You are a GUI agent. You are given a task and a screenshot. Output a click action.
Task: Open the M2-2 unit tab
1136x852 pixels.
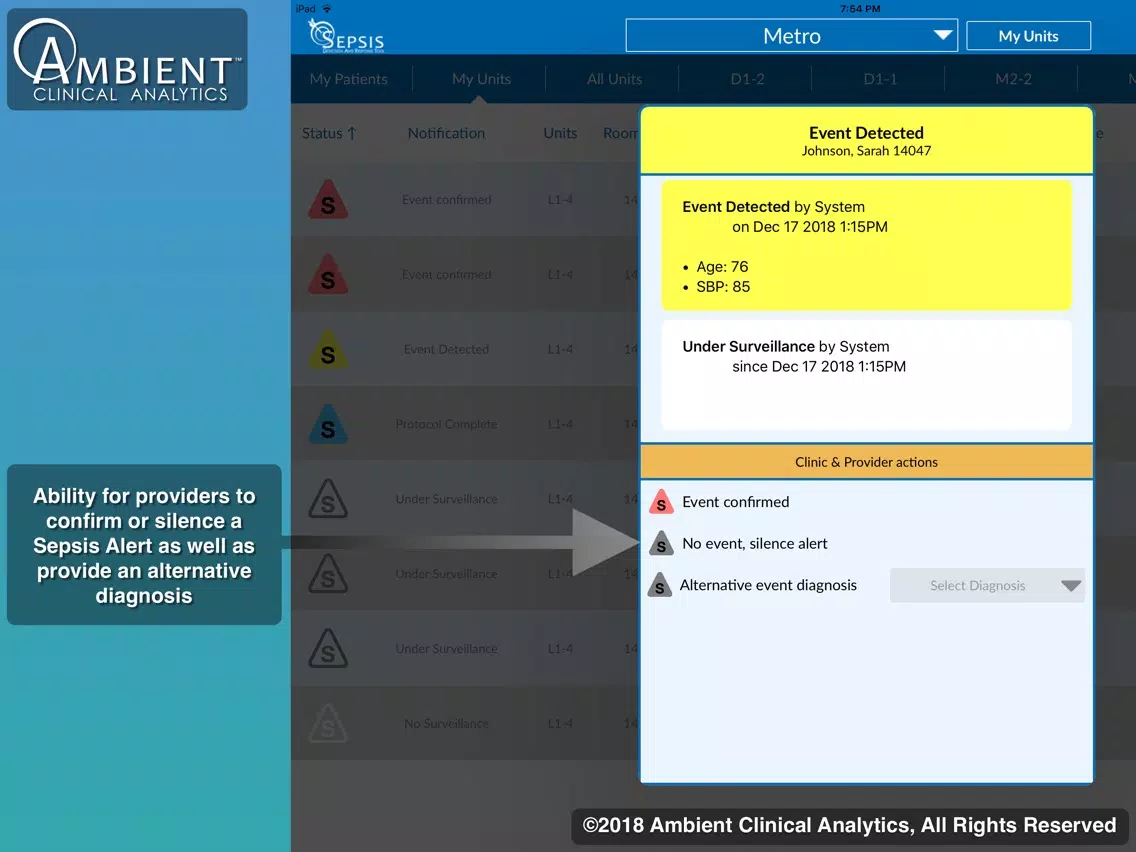(1013, 79)
